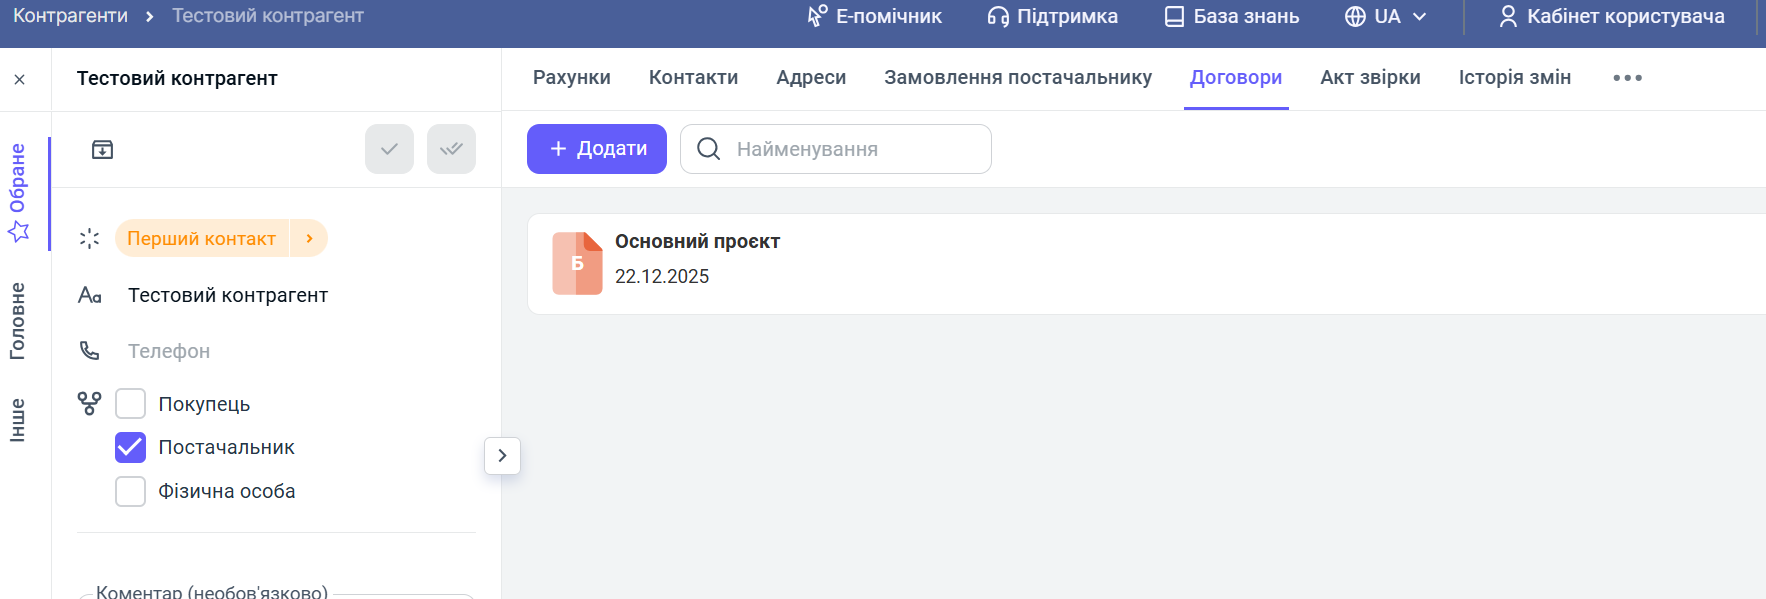Viewport: 1766px width, 599px height.
Task: Click the user profile icon in header
Action: tap(1508, 16)
